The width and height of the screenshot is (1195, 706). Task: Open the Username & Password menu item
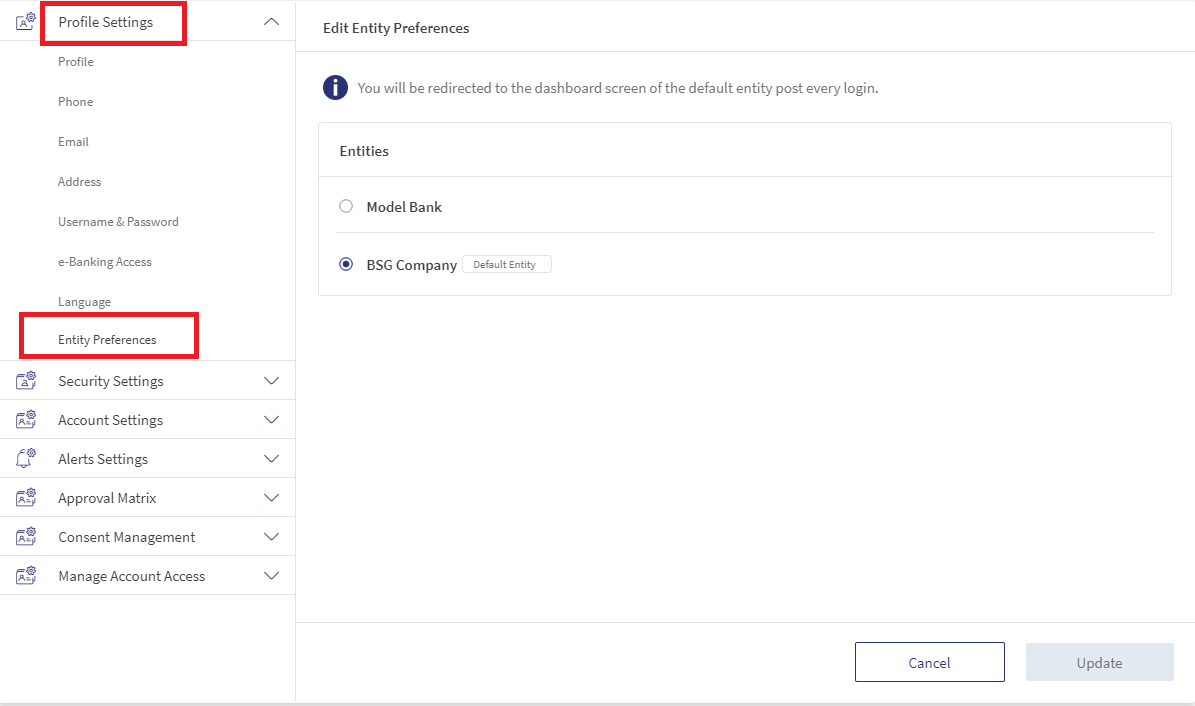(x=118, y=222)
